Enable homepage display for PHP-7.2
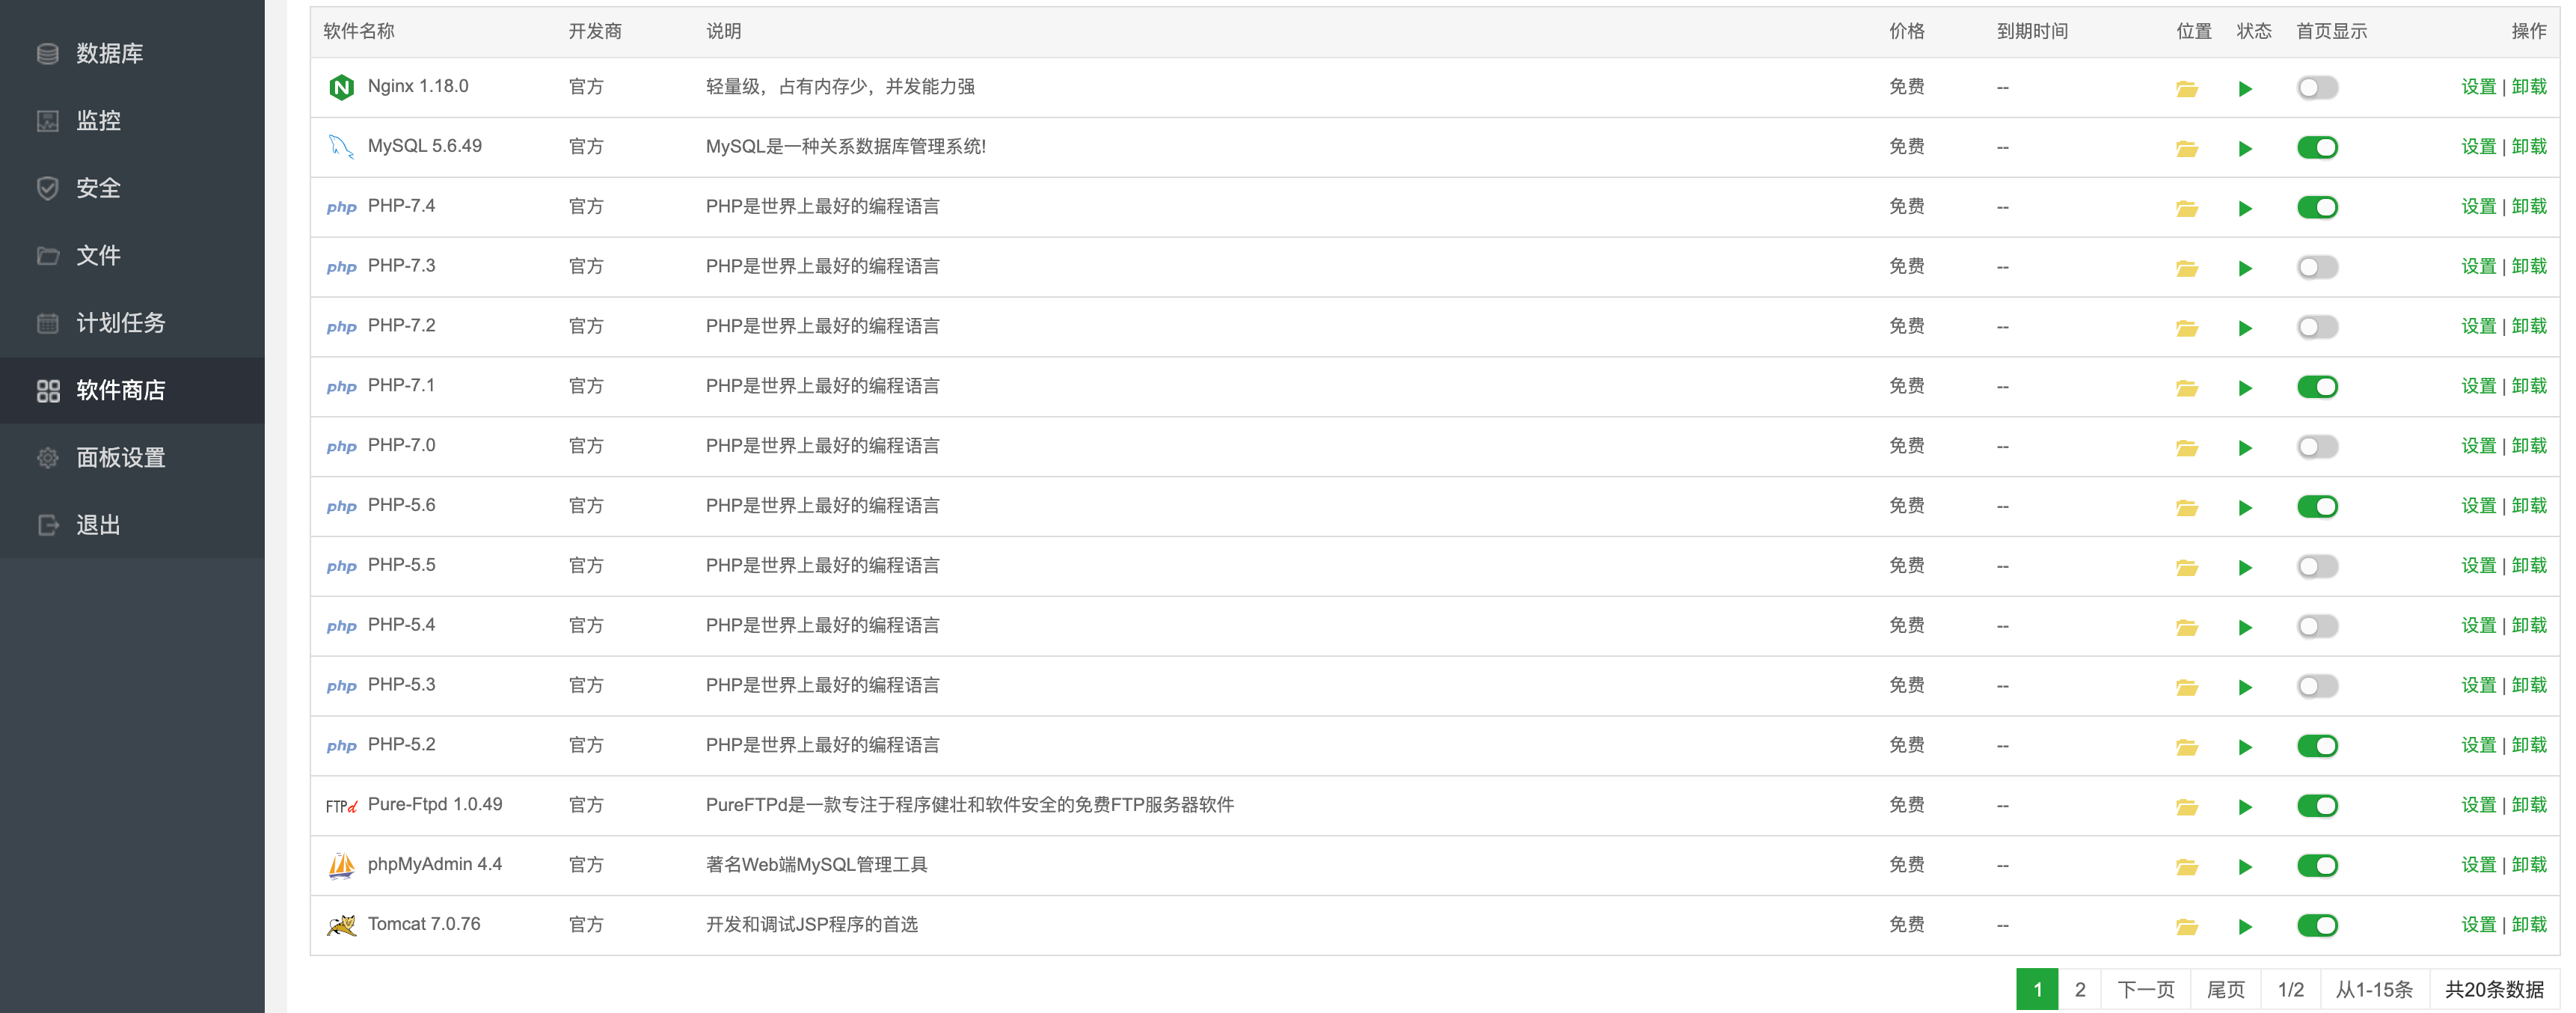Image resolution: width=2576 pixels, height=1013 pixels. pos(2317,327)
